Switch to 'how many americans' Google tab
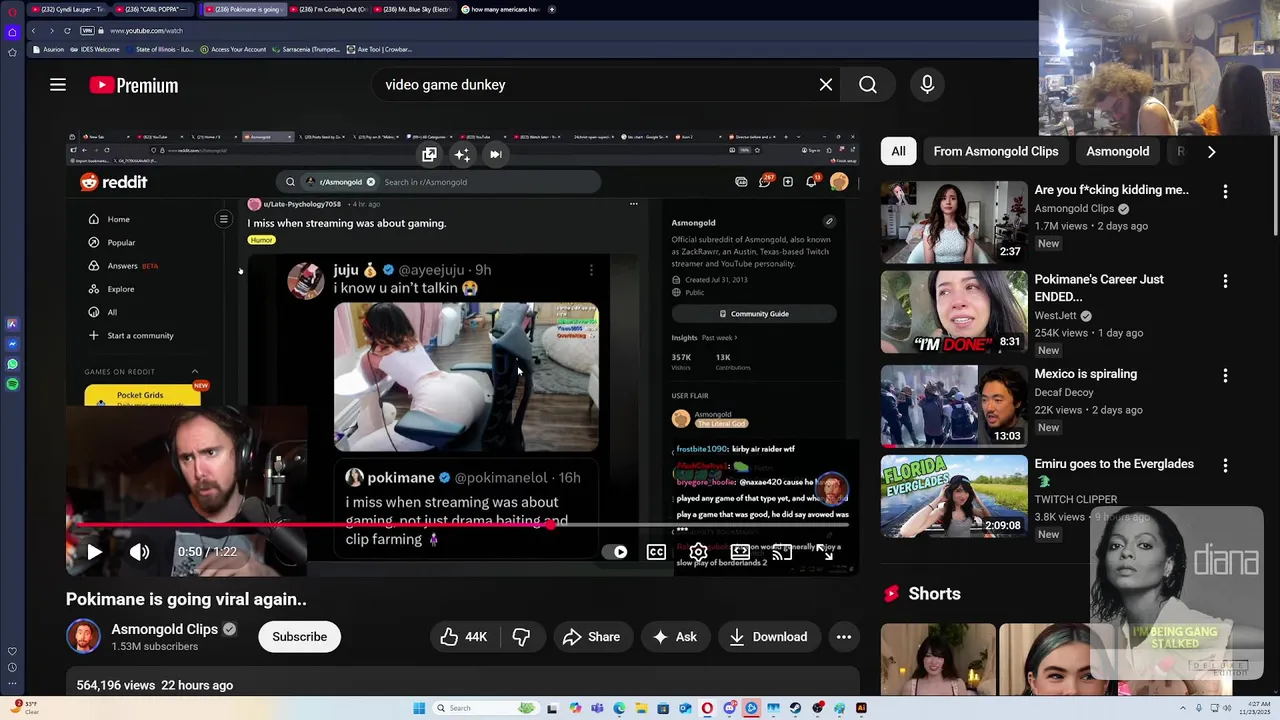Screen dimensions: 1280x720 coord(500,9)
